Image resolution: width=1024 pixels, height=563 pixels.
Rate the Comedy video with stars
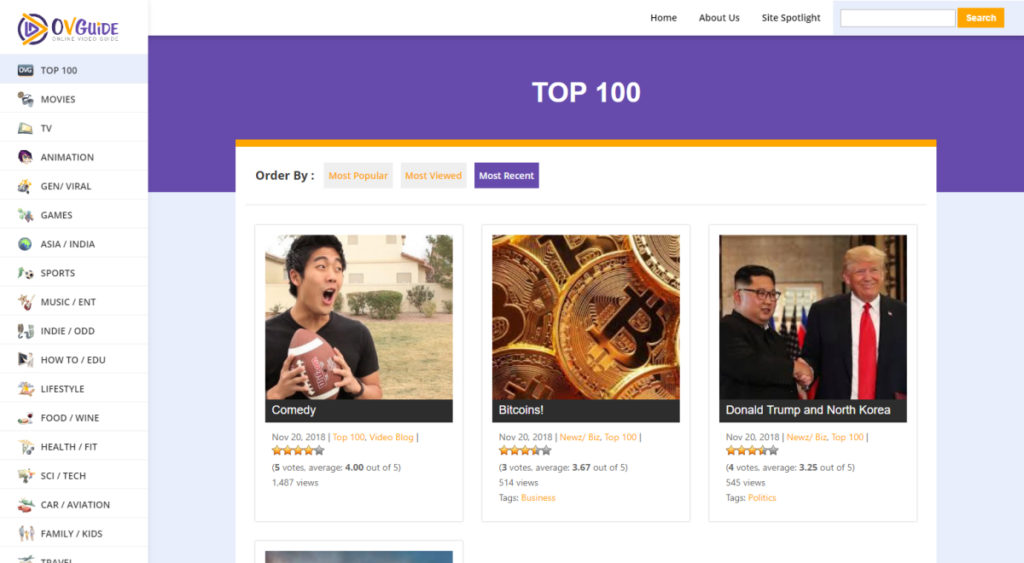click(x=298, y=451)
